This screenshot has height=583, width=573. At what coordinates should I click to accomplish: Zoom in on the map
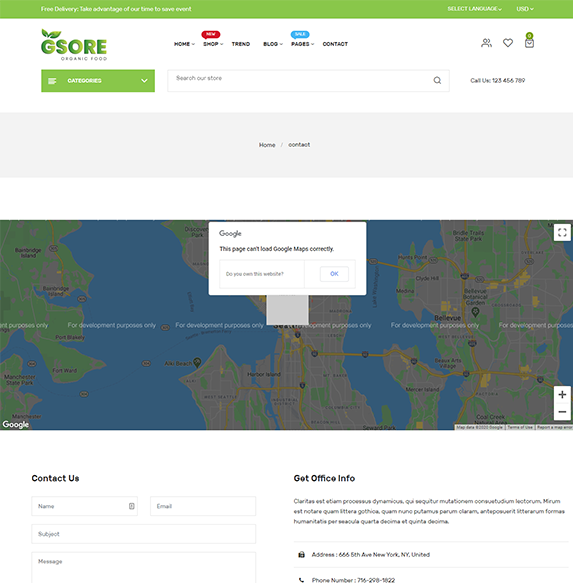click(562, 394)
